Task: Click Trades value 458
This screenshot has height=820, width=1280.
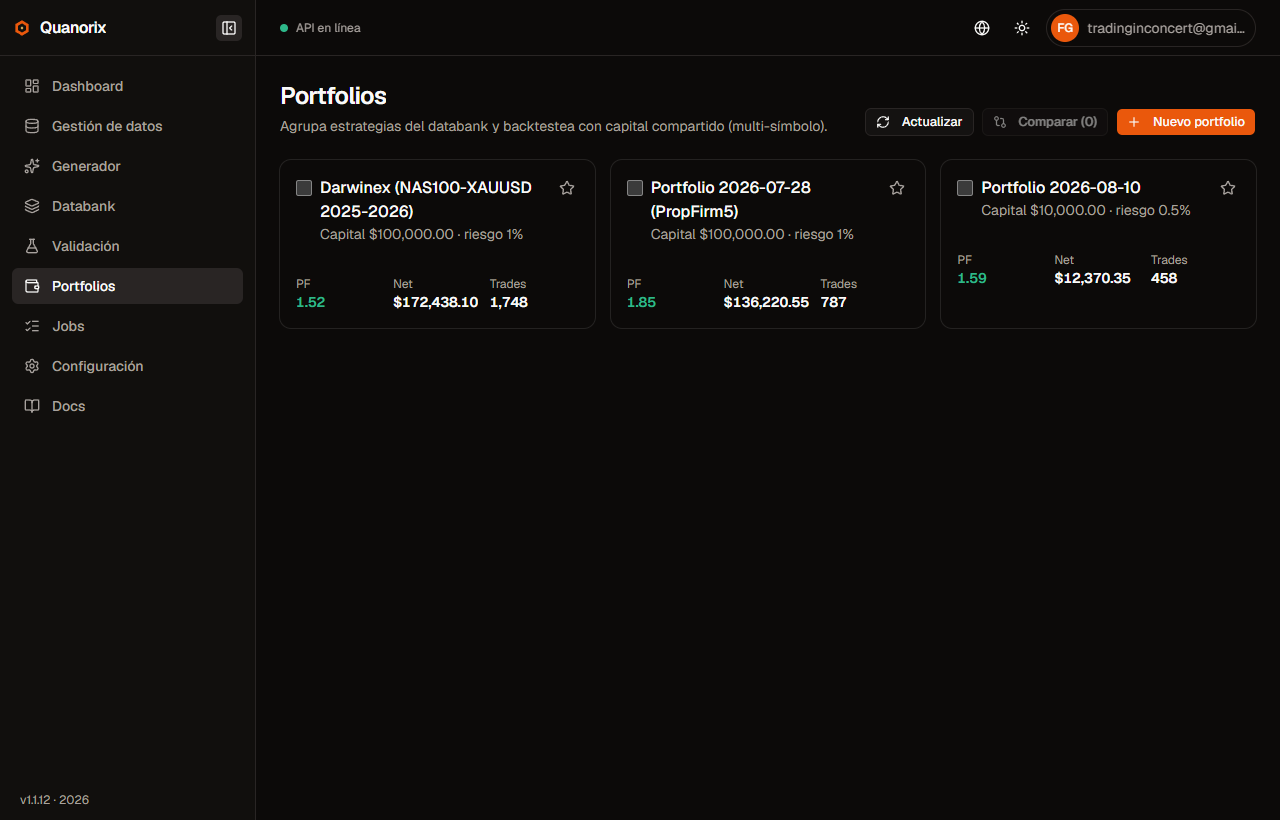Action: point(1164,278)
